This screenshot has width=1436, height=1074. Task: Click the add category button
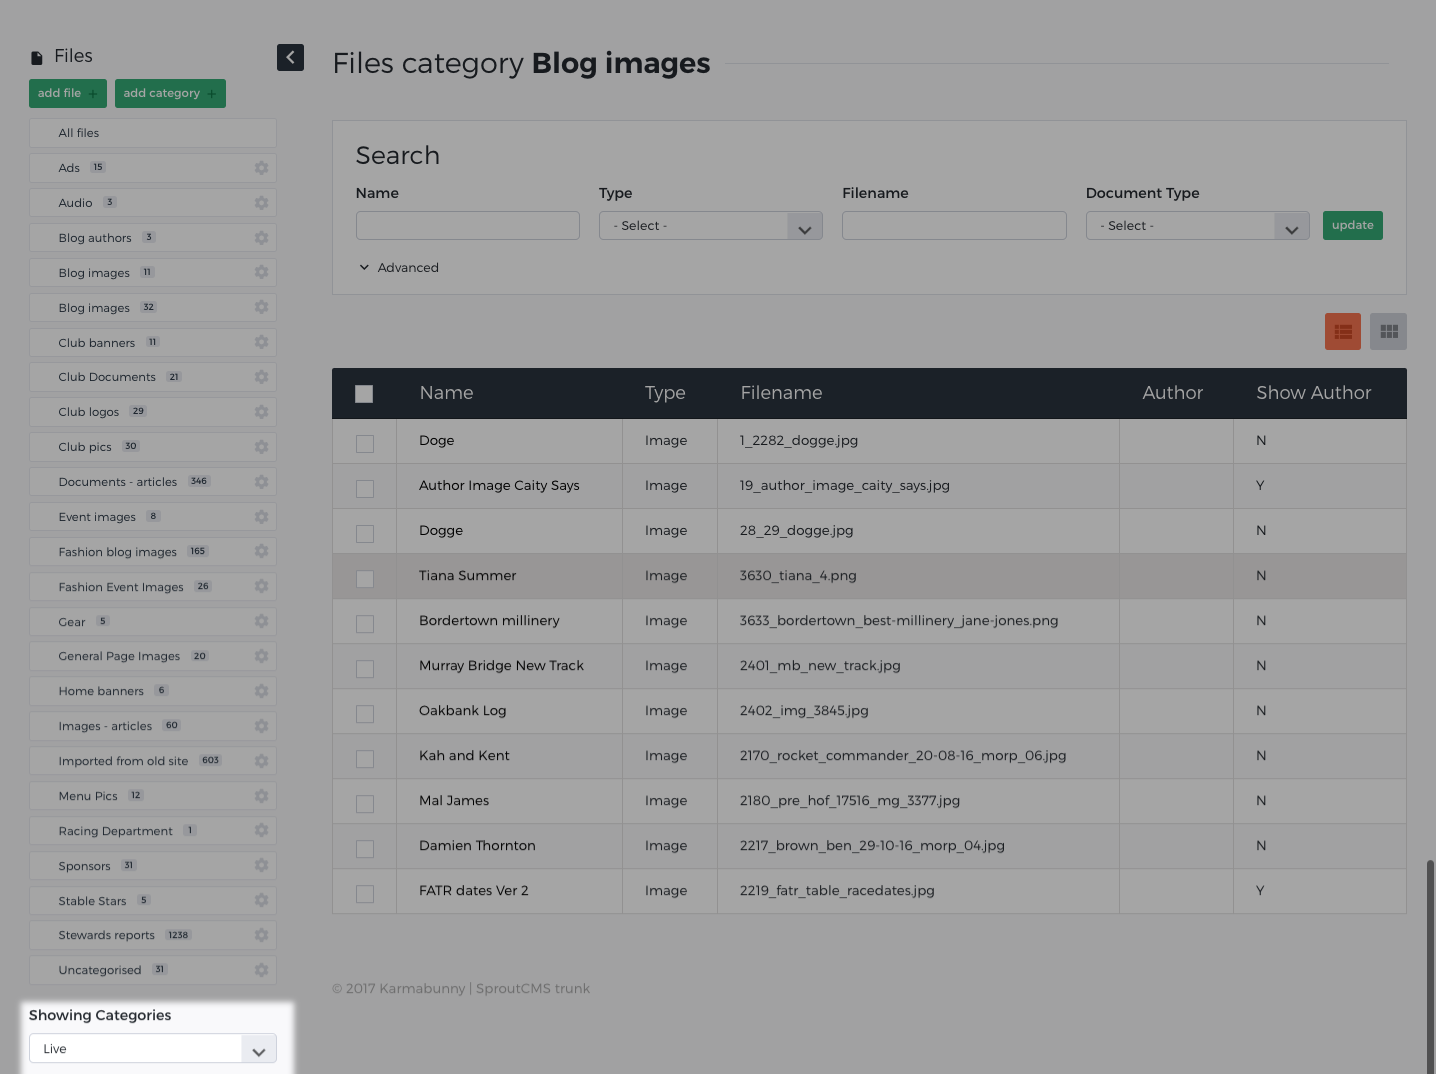click(170, 93)
